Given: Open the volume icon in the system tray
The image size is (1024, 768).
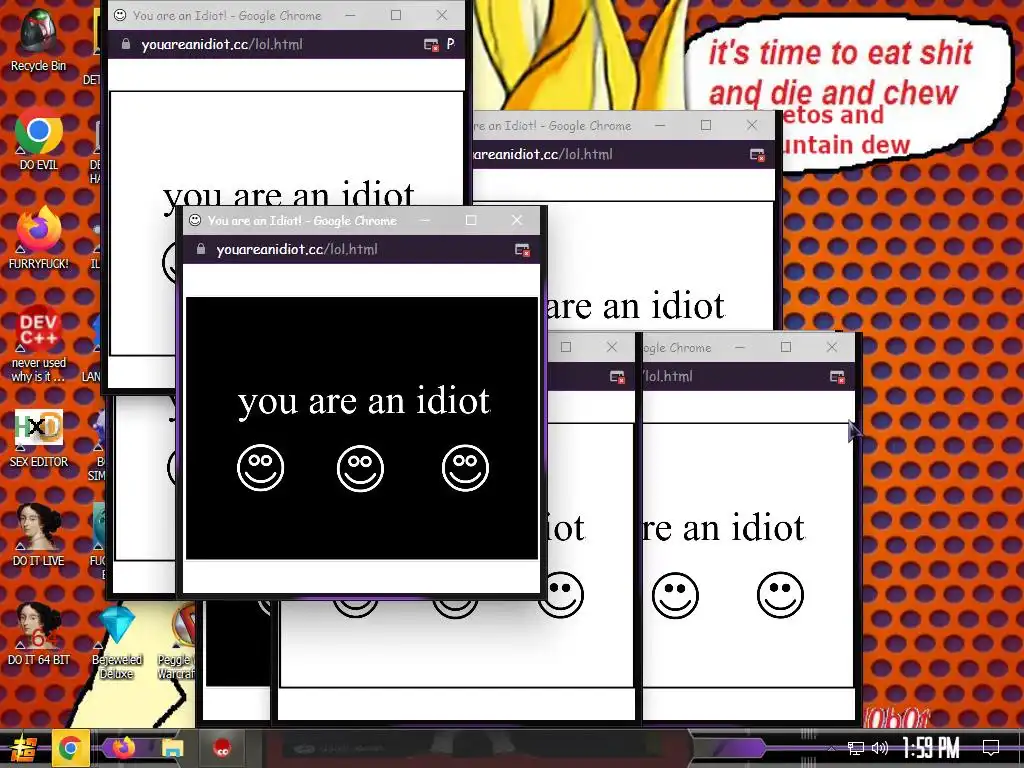Looking at the screenshot, I should (x=880, y=748).
